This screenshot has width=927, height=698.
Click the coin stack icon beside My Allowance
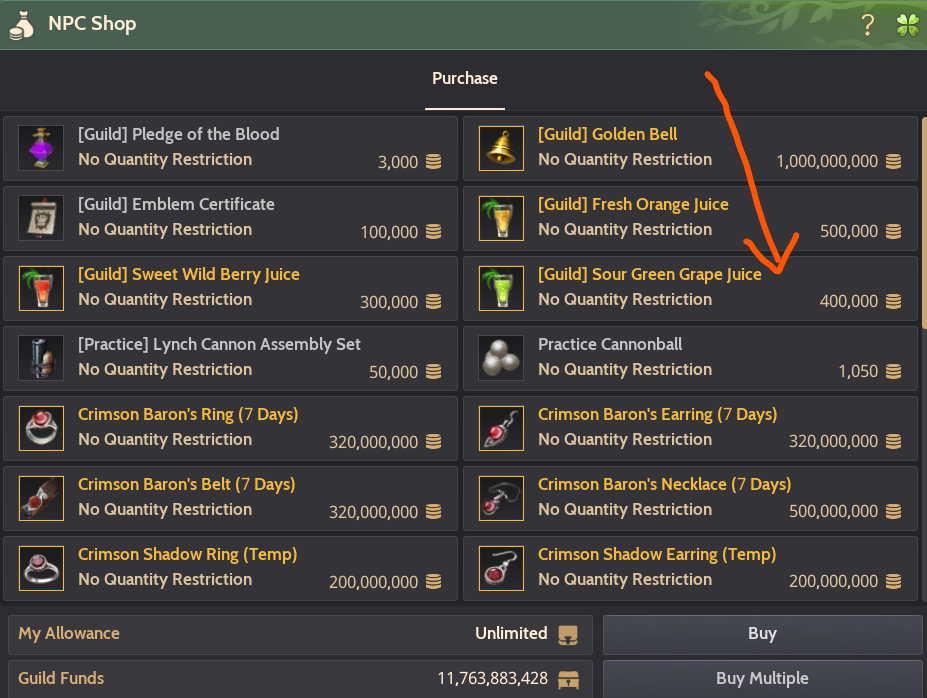pyautogui.click(x=567, y=634)
